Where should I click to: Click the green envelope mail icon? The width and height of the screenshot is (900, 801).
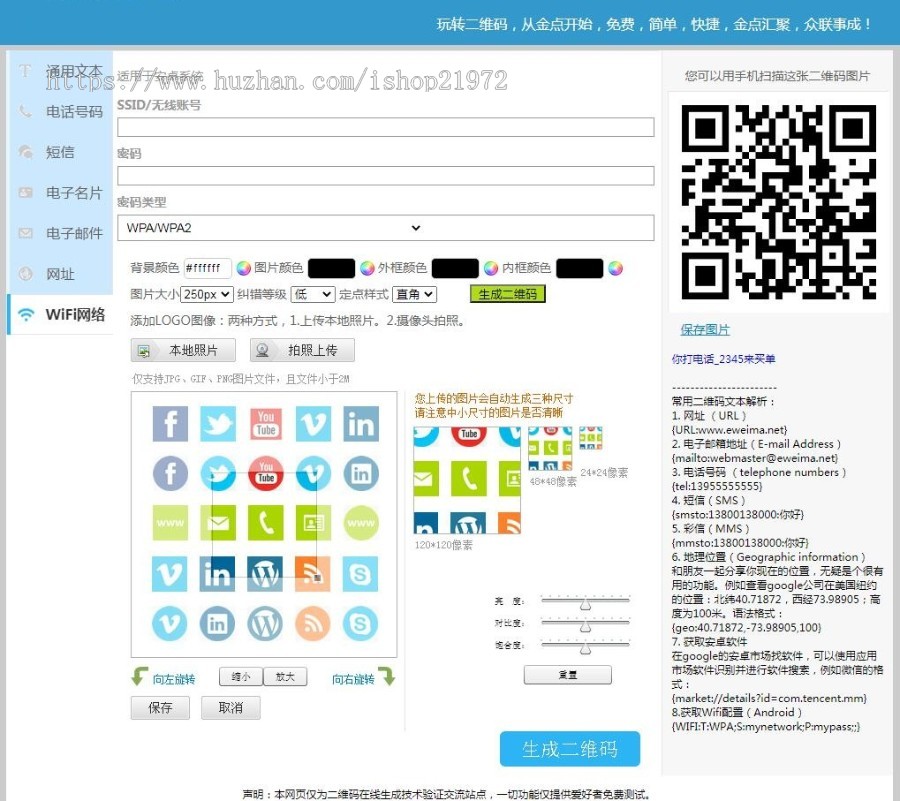[218, 523]
